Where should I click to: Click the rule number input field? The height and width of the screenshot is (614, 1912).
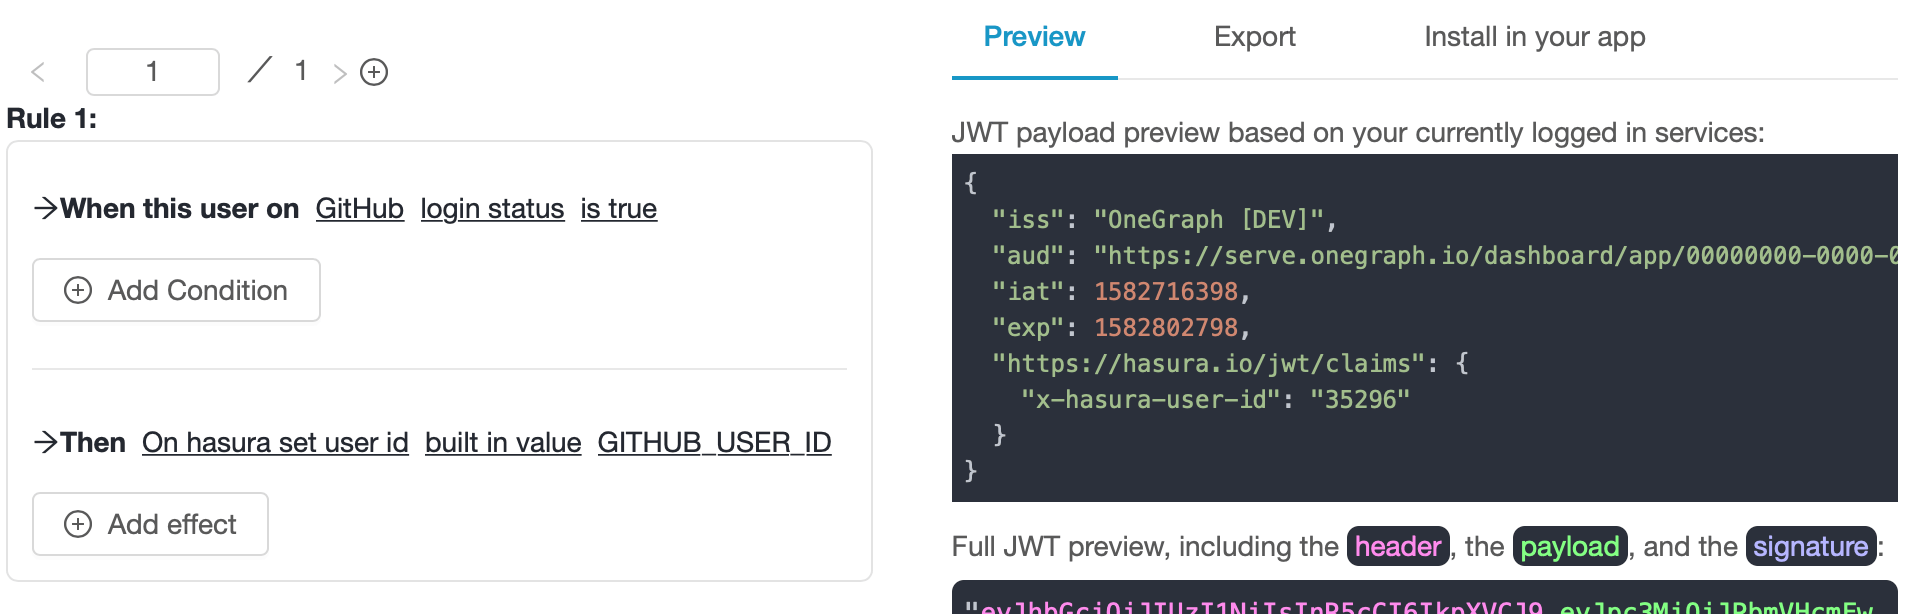pos(153,72)
